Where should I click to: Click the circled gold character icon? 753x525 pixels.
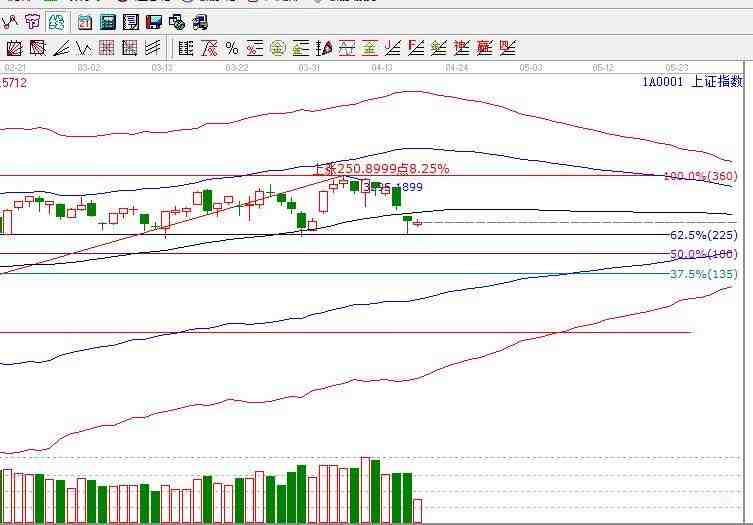(278, 48)
